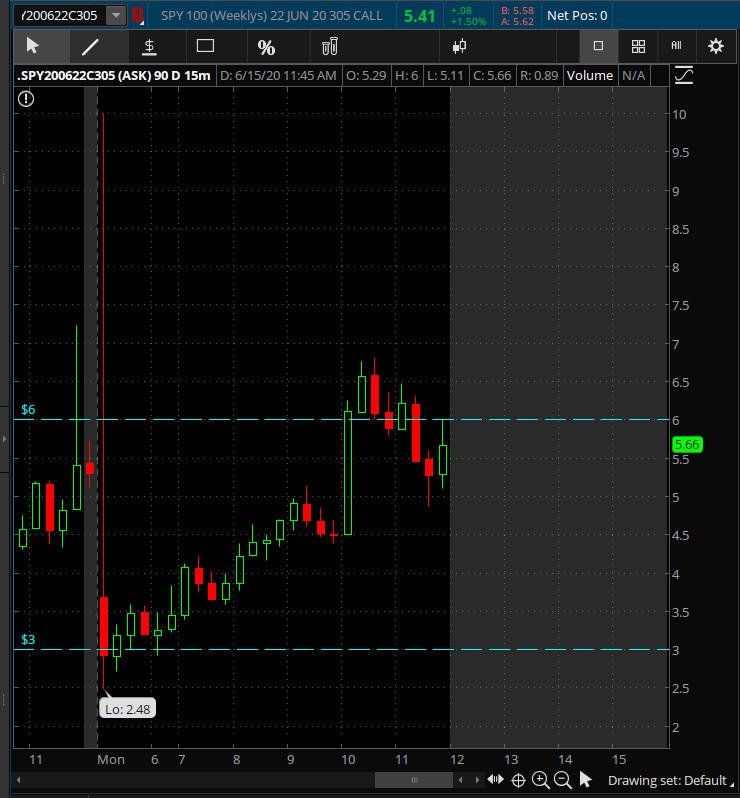Toggle single chart layout view
This screenshot has height=798, width=740.
coord(599,46)
